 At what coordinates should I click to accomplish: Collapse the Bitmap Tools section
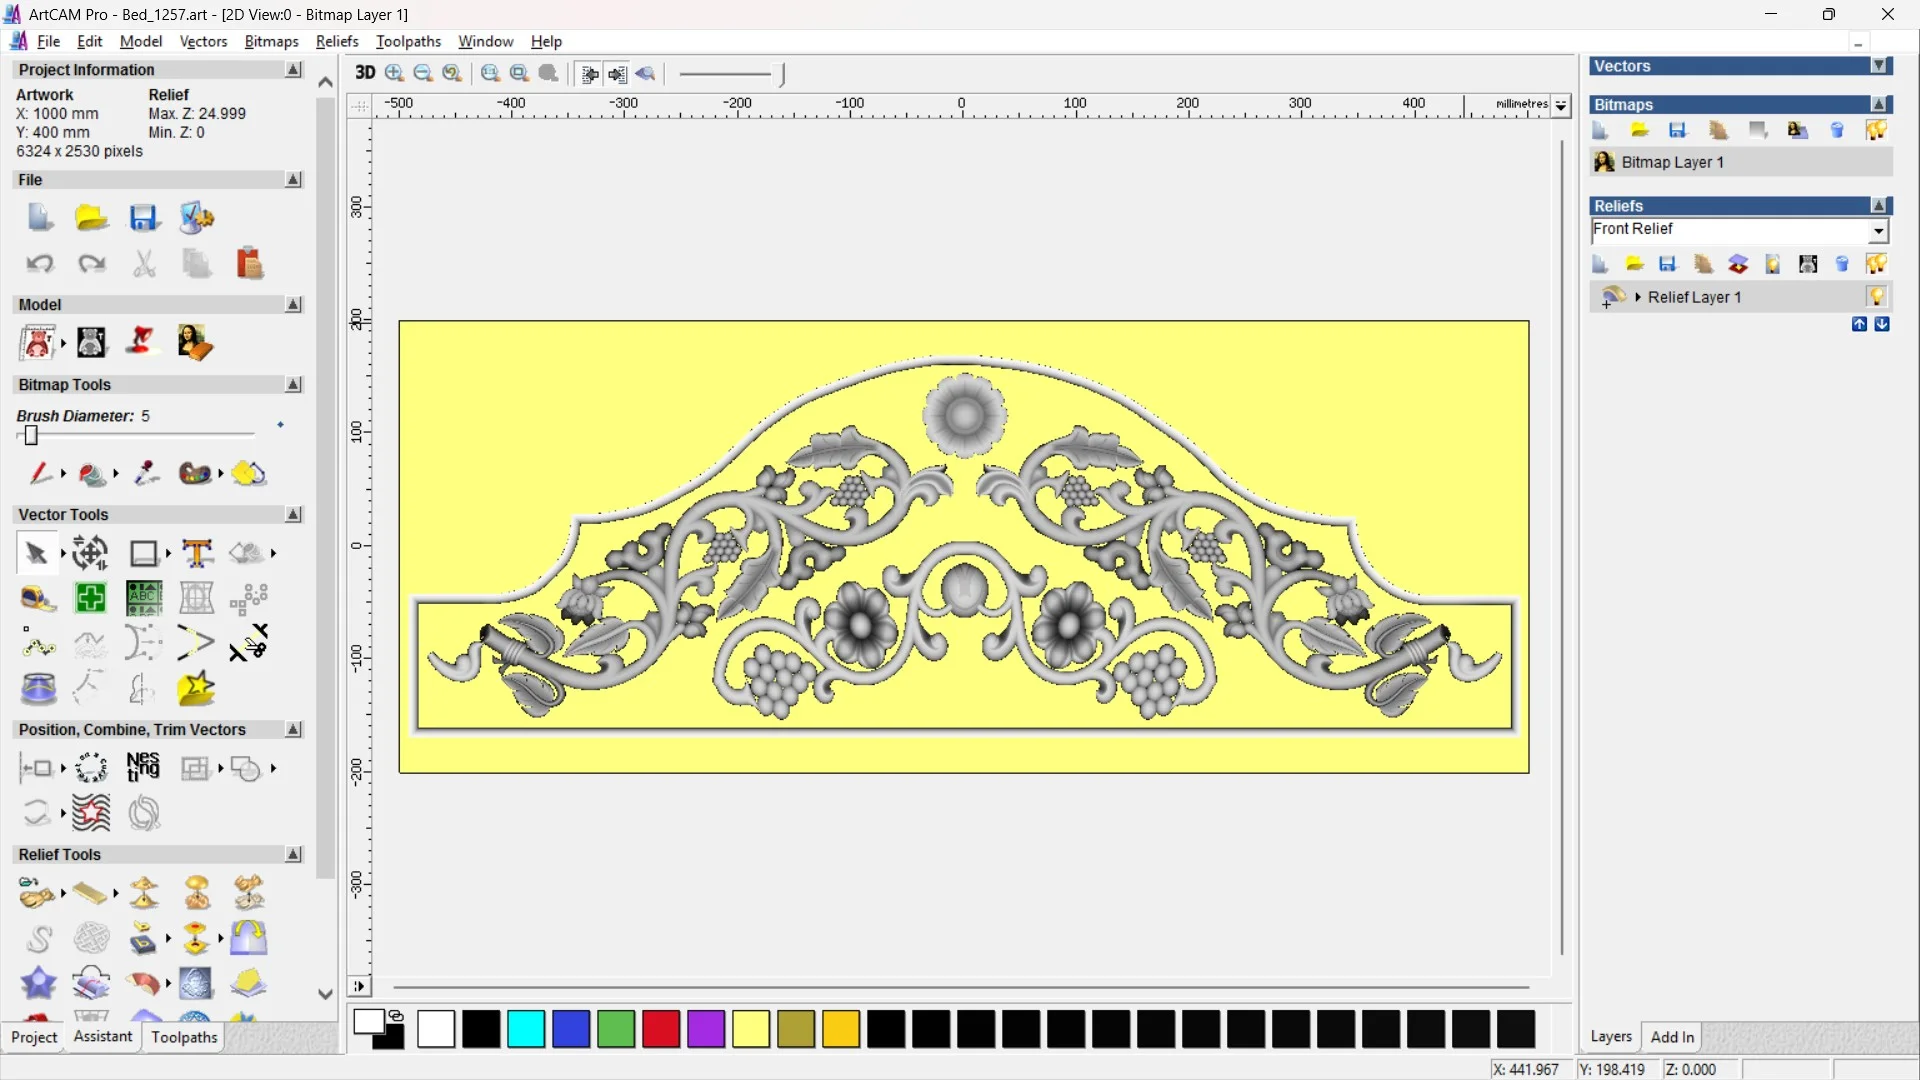[x=293, y=385]
